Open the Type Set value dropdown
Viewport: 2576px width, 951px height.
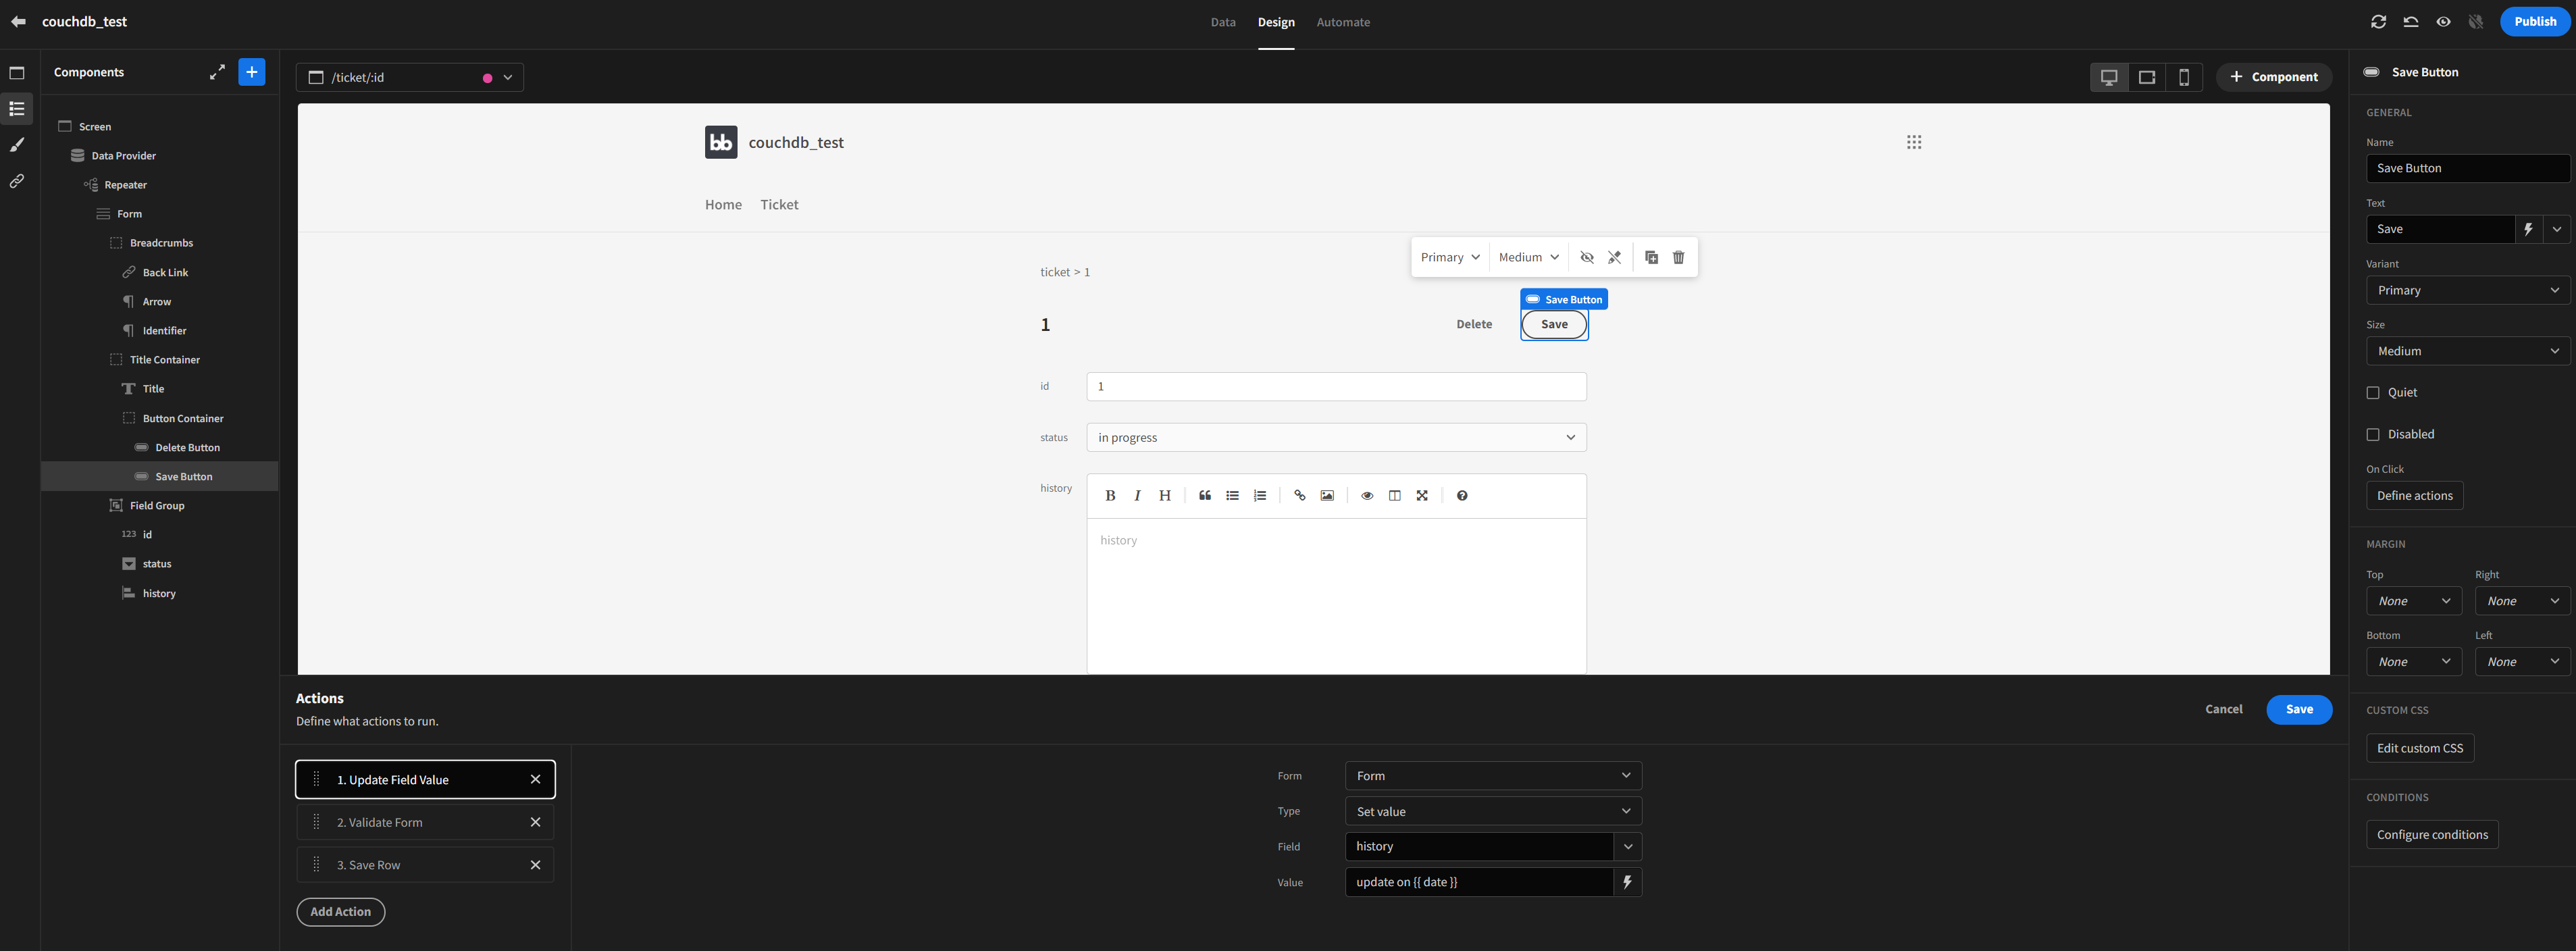pos(1492,811)
